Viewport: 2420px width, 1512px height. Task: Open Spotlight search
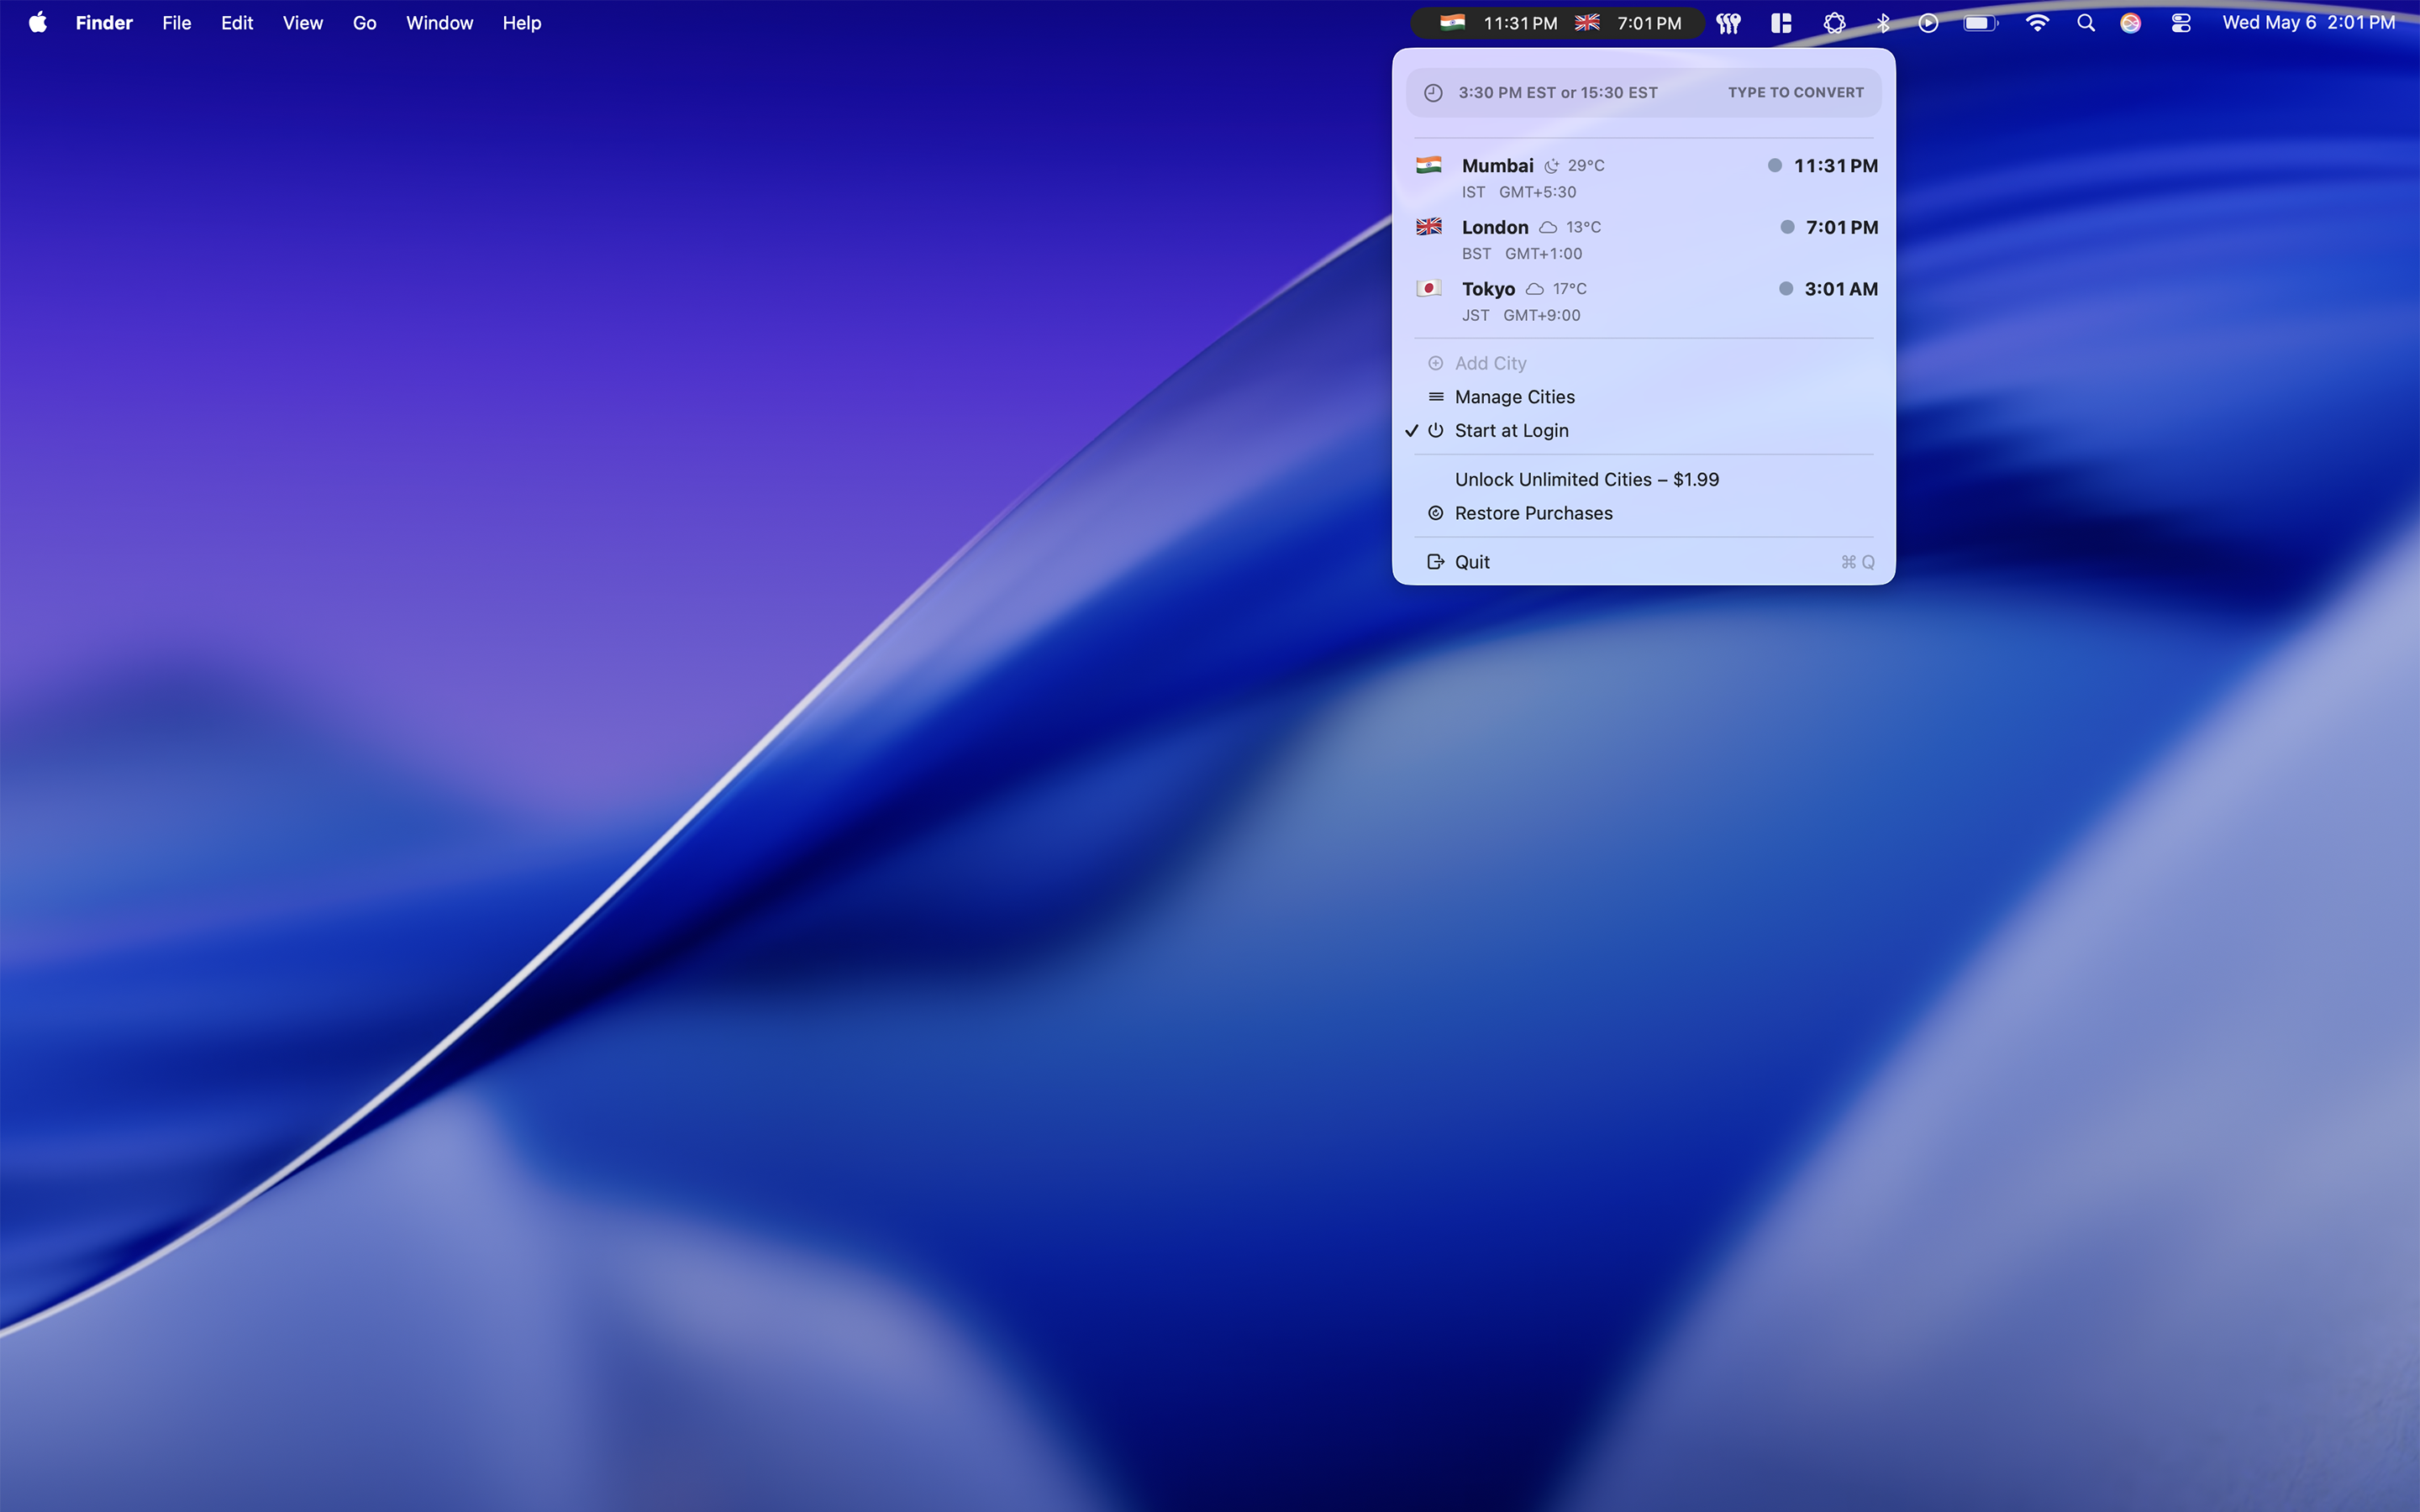(x=2086, y=23)
